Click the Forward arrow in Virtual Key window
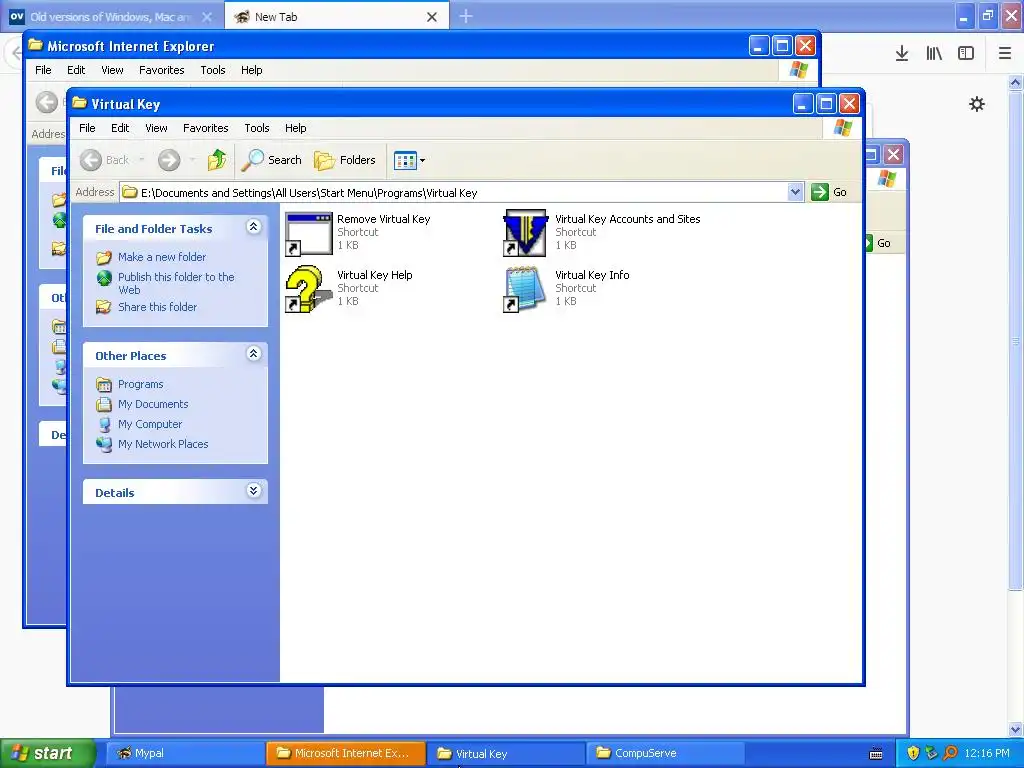Image resolution: width=1024 pixels, height=768 pixels. 169,160
